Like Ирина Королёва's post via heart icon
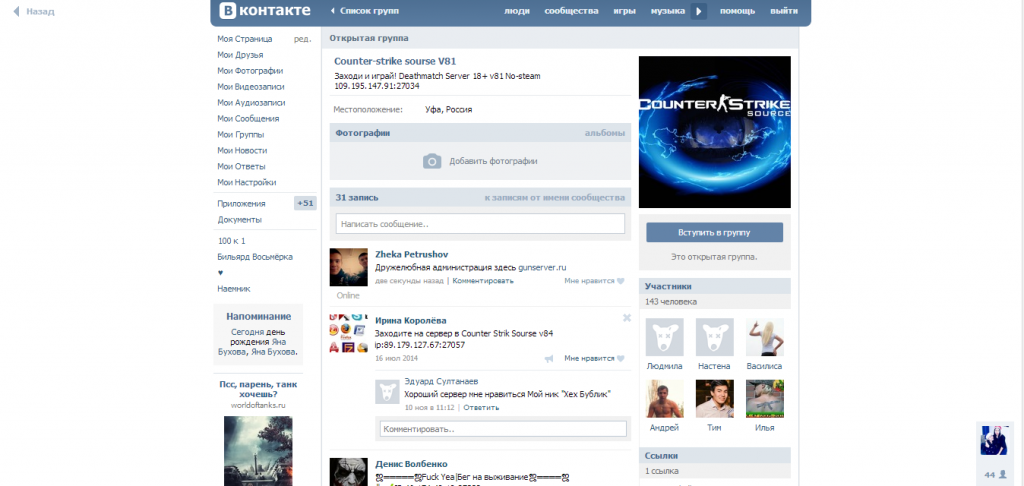 pyautogui.click(x=620, y=358)
